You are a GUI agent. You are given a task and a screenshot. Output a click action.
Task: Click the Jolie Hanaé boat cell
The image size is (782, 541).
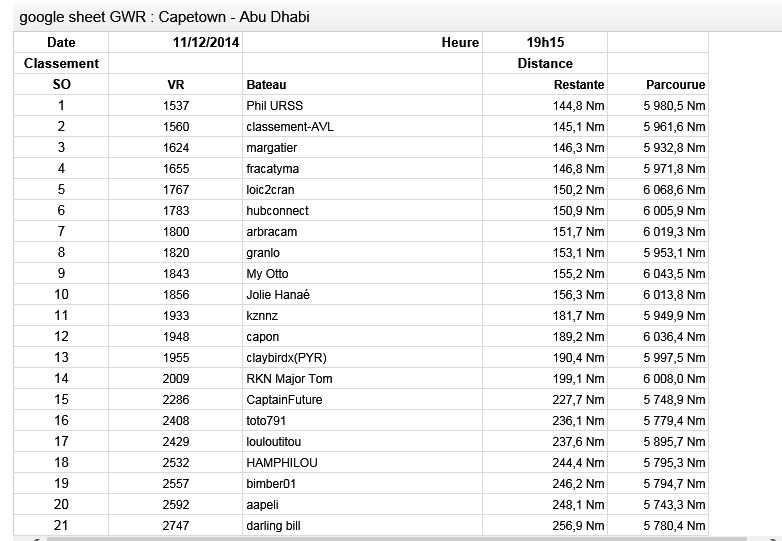pos(278,295)
